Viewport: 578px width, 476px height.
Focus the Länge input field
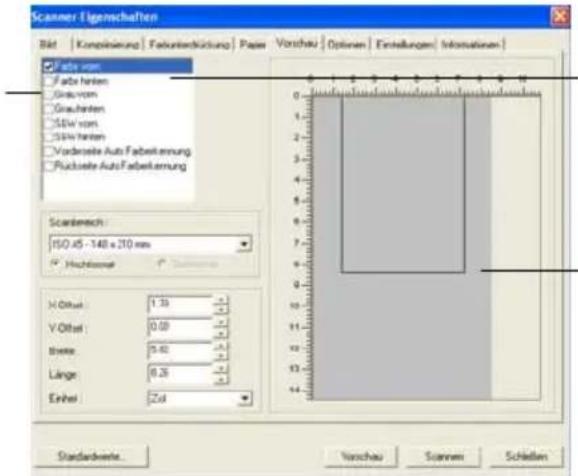181,374
